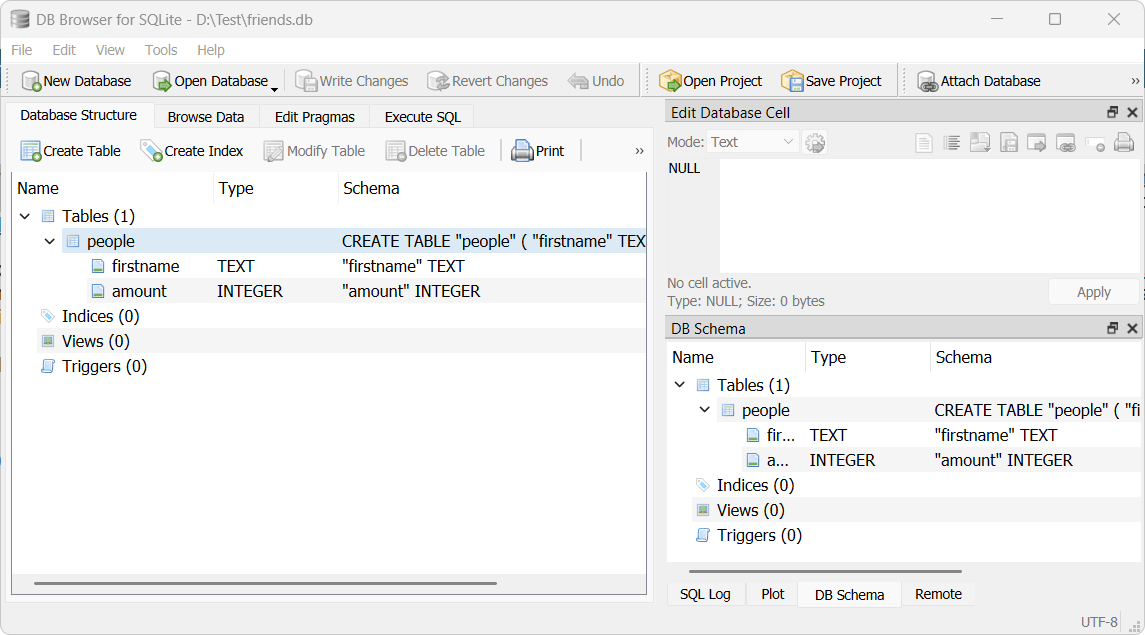Close the Edit Database Cell panel
This screenshot has width=1145, height=635.
pyautogui.click(x=1133, y=112)
